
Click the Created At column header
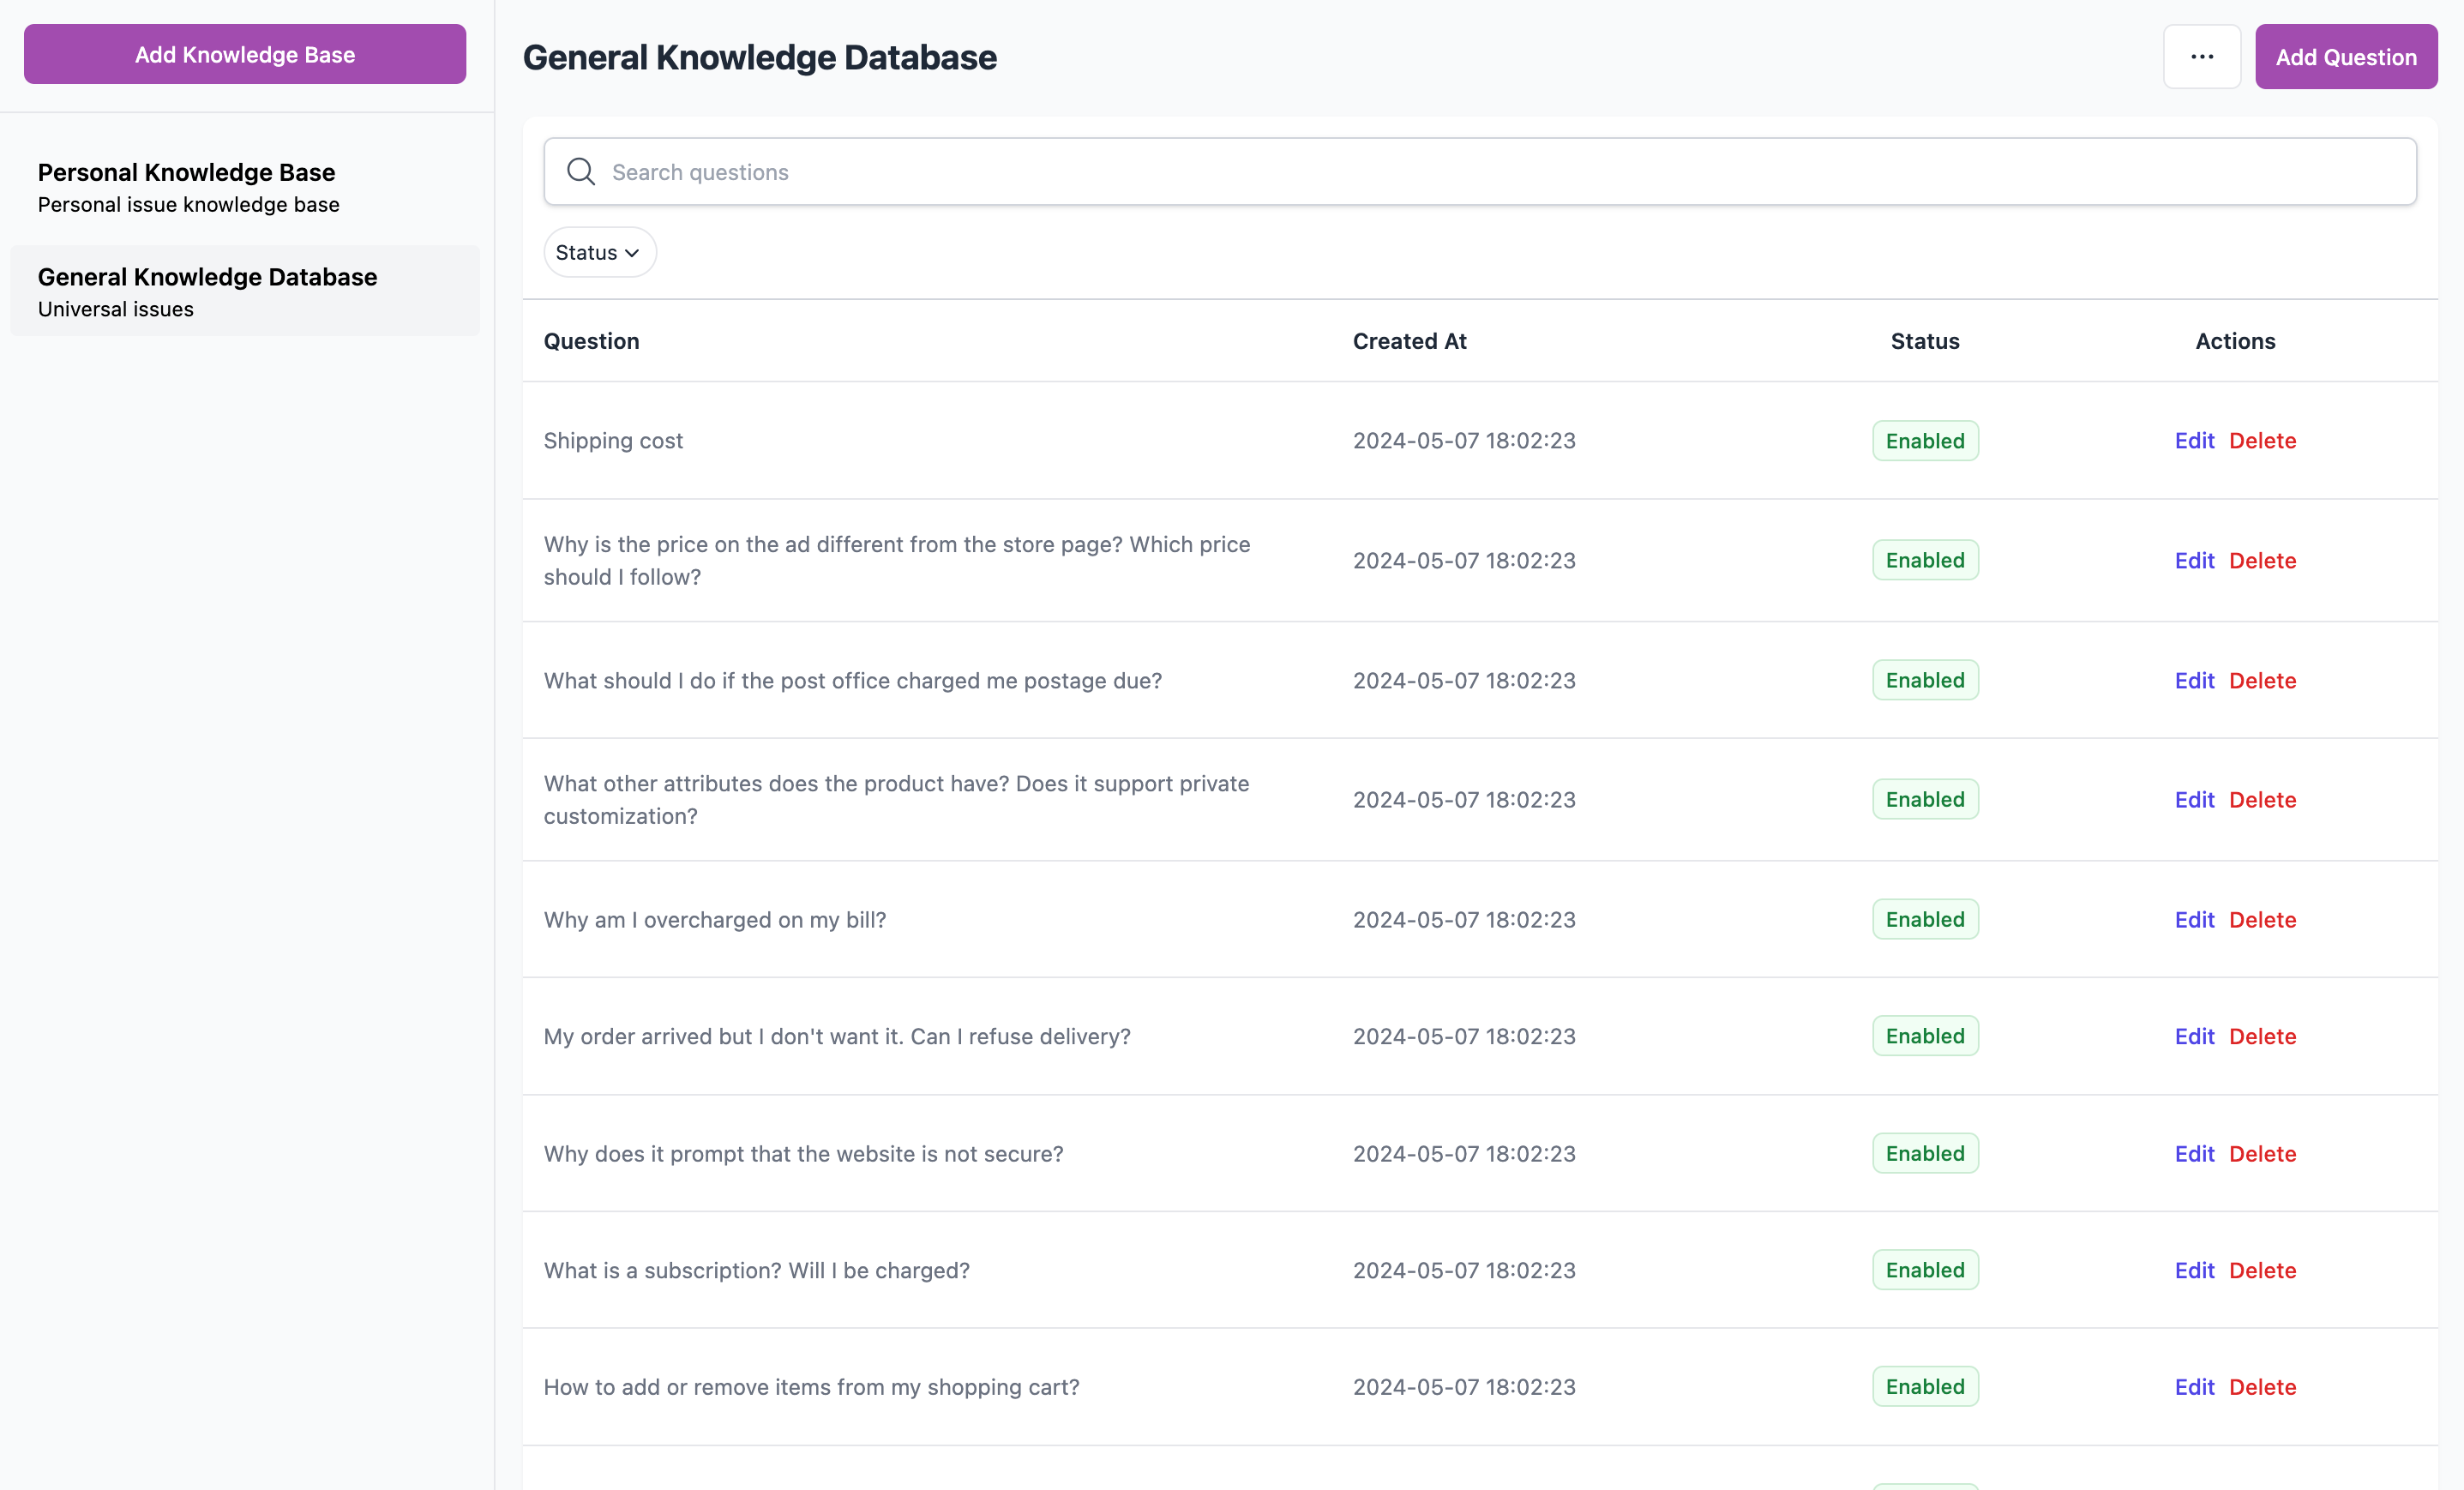(1409, 341)
